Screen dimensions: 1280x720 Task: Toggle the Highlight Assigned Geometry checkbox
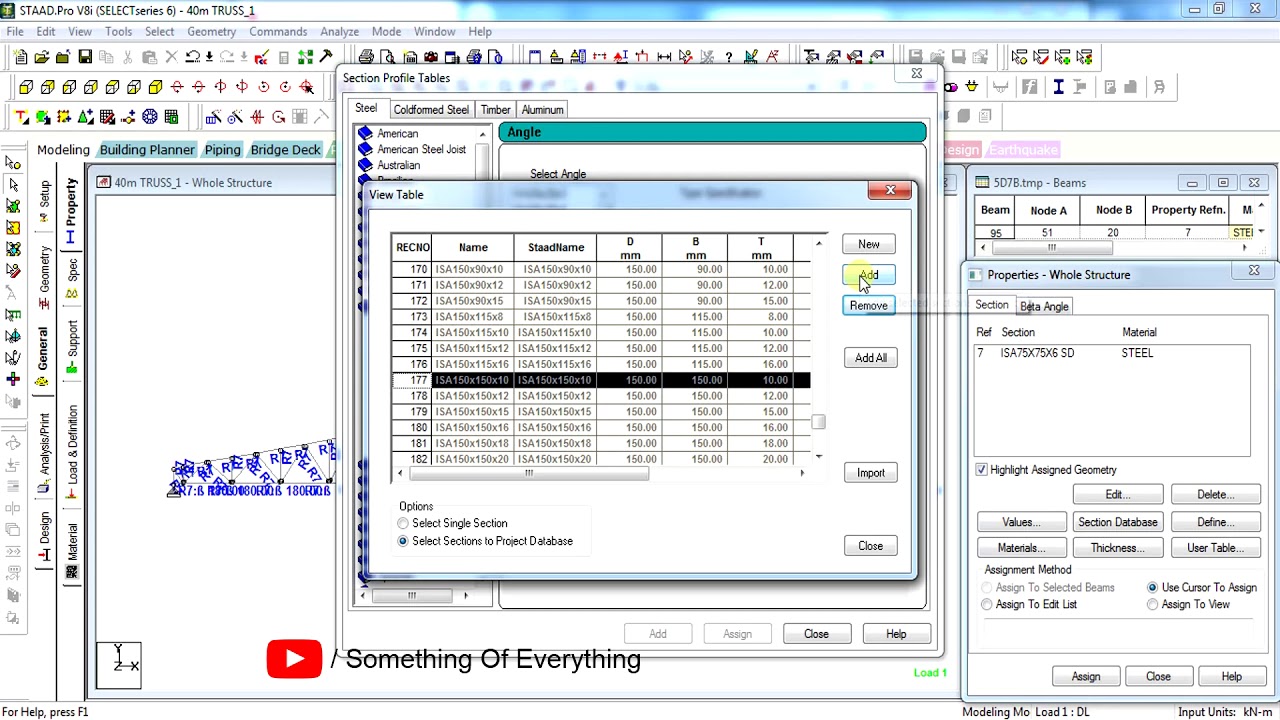pos(981,470)
